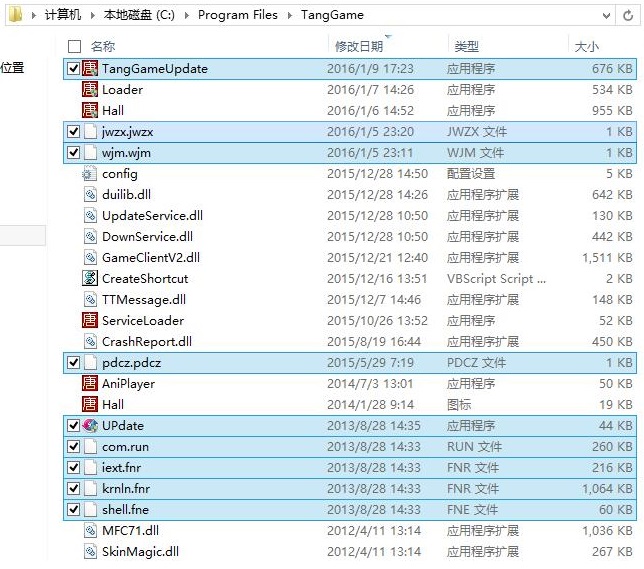Click the folder icon in address bar
644x569 pixels.
15,15
